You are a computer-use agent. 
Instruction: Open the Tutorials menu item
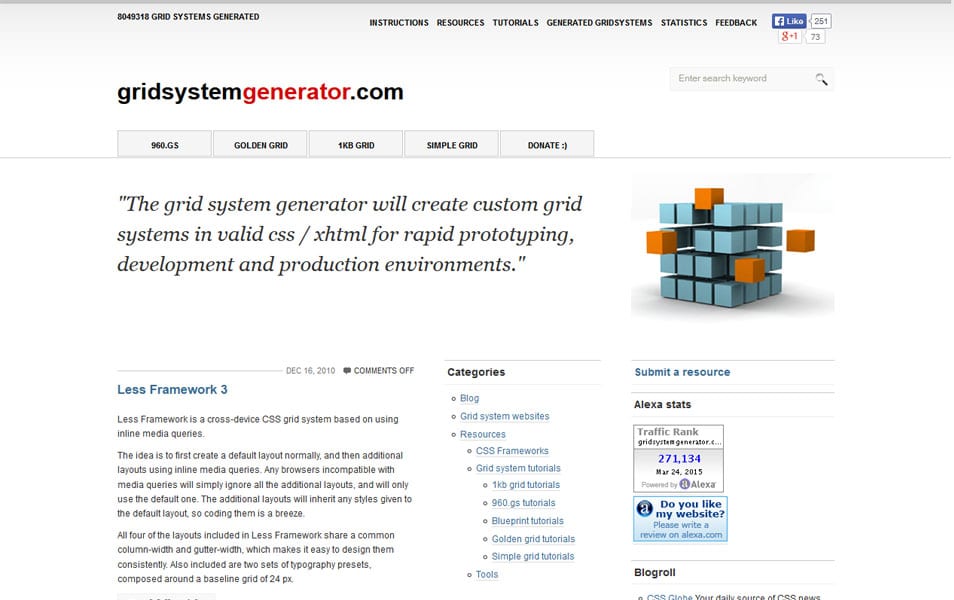(x=515, y=23)
